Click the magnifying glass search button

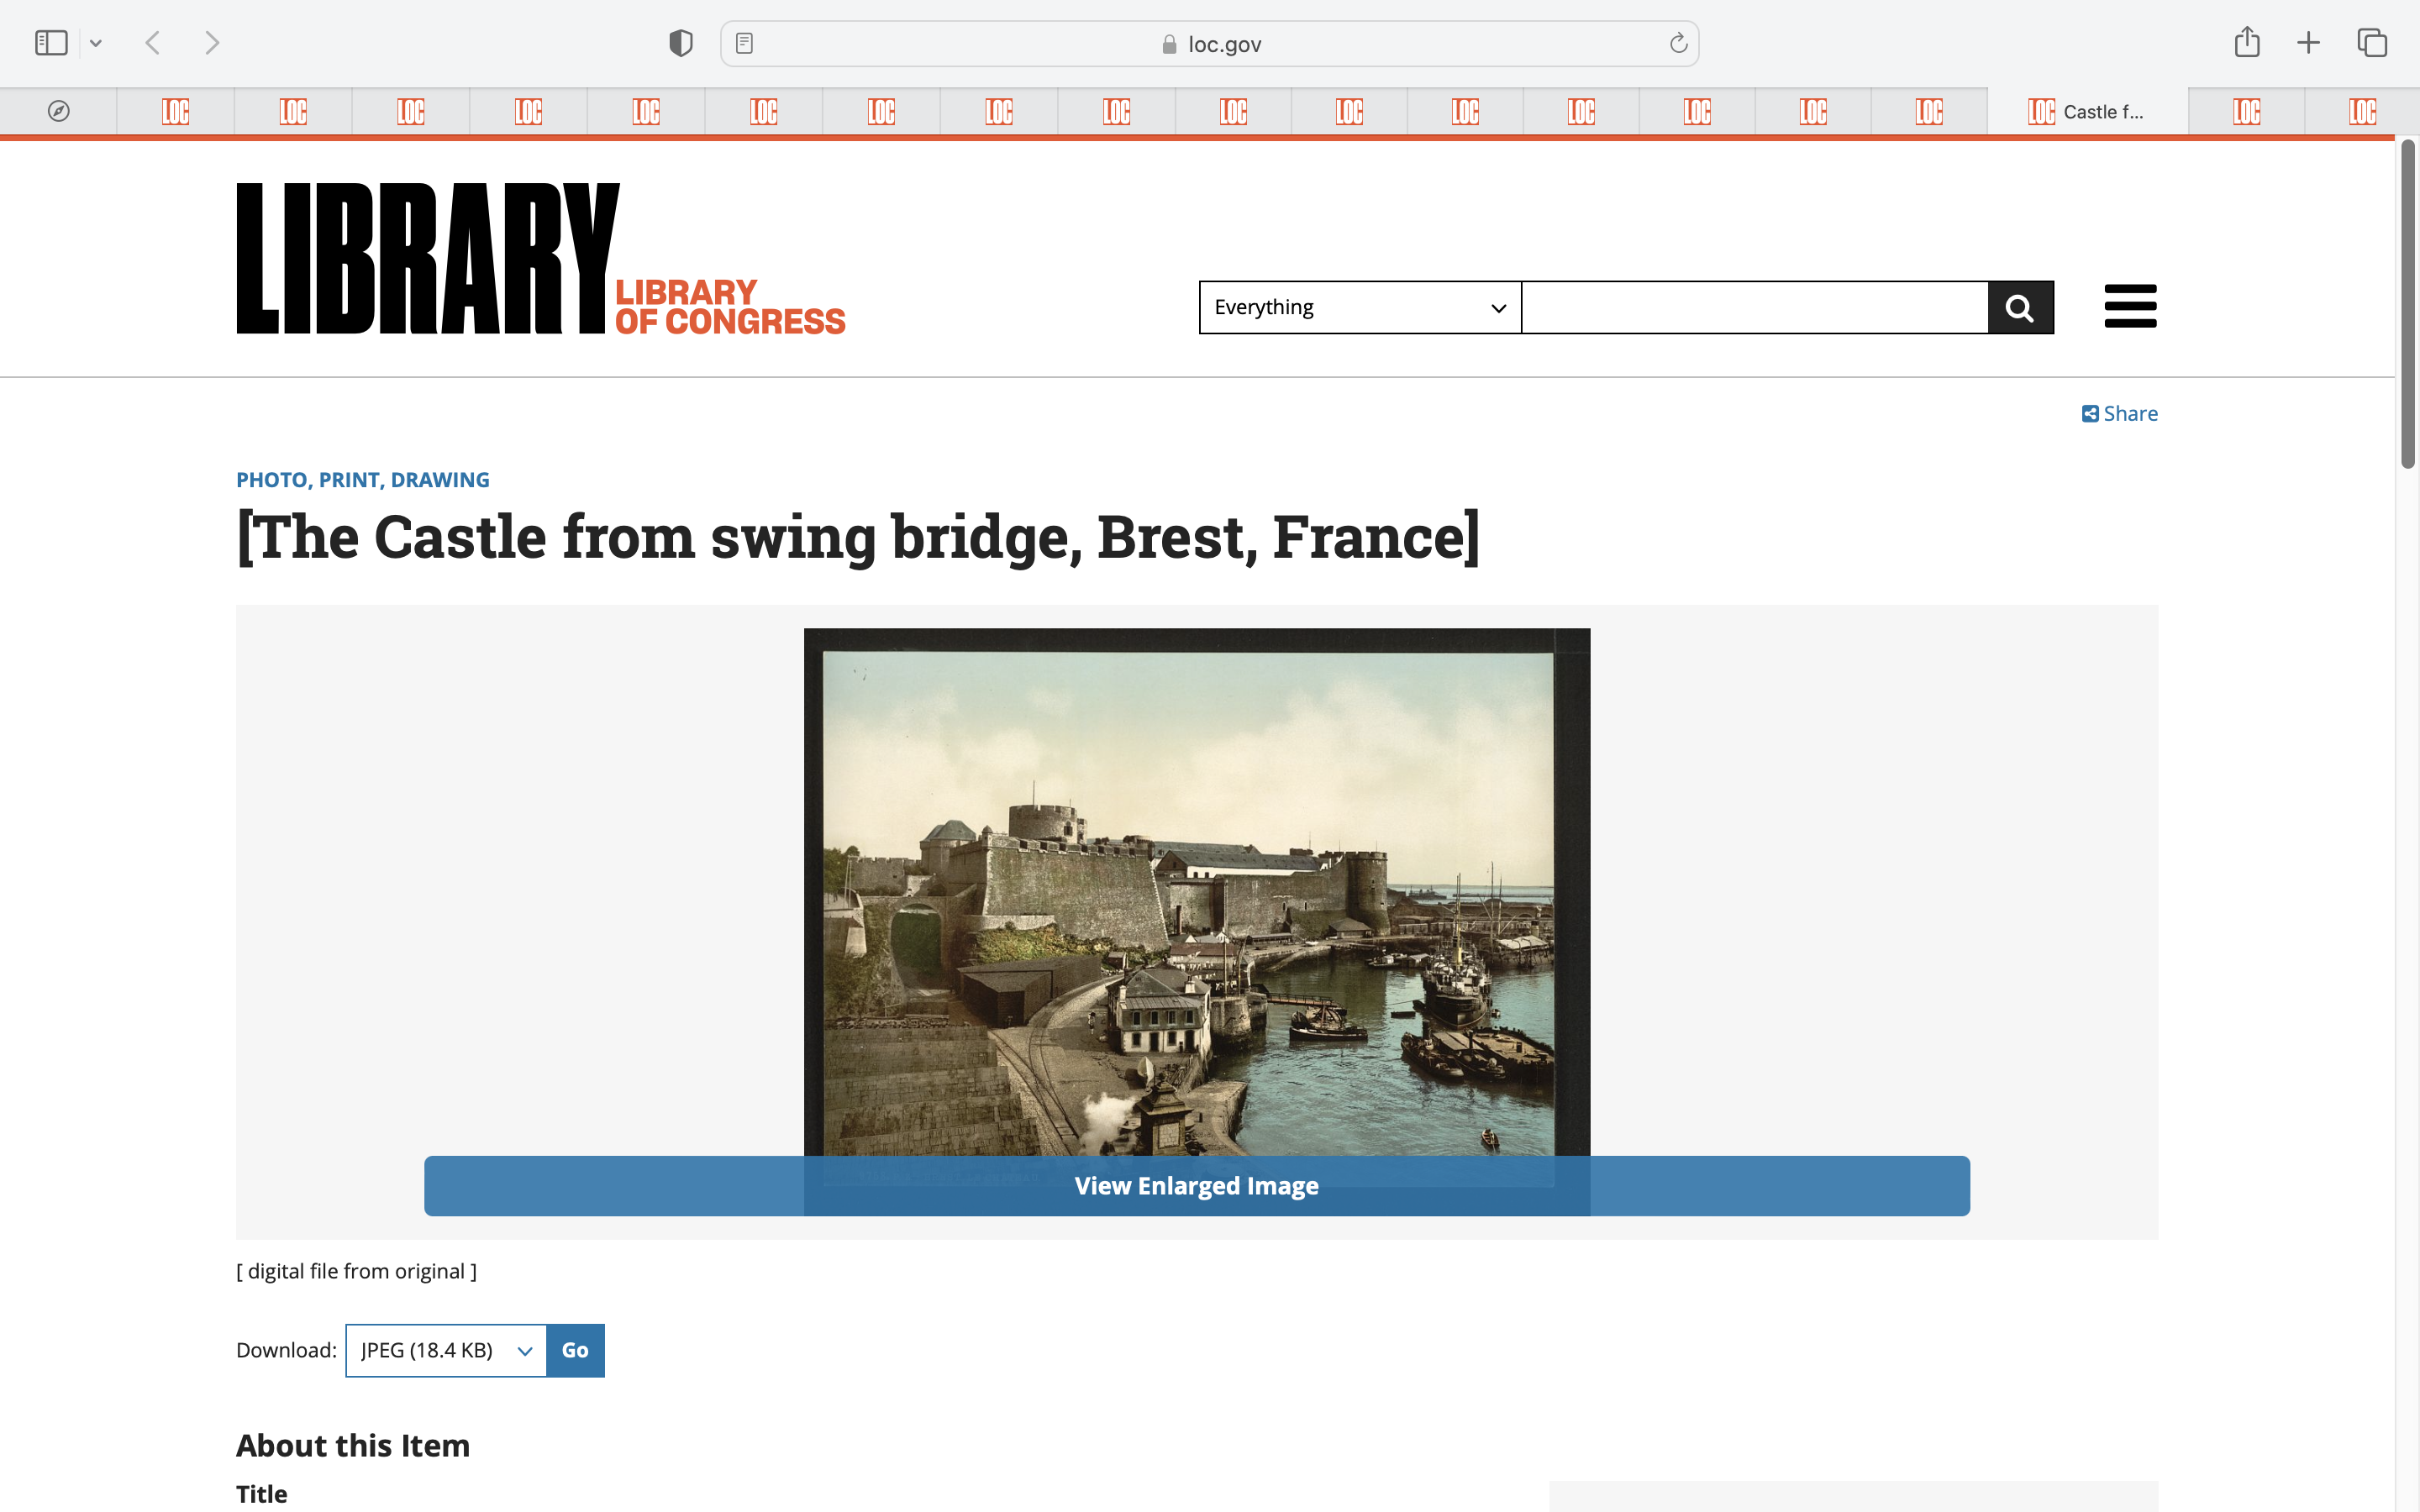[x=2020, y=307]
